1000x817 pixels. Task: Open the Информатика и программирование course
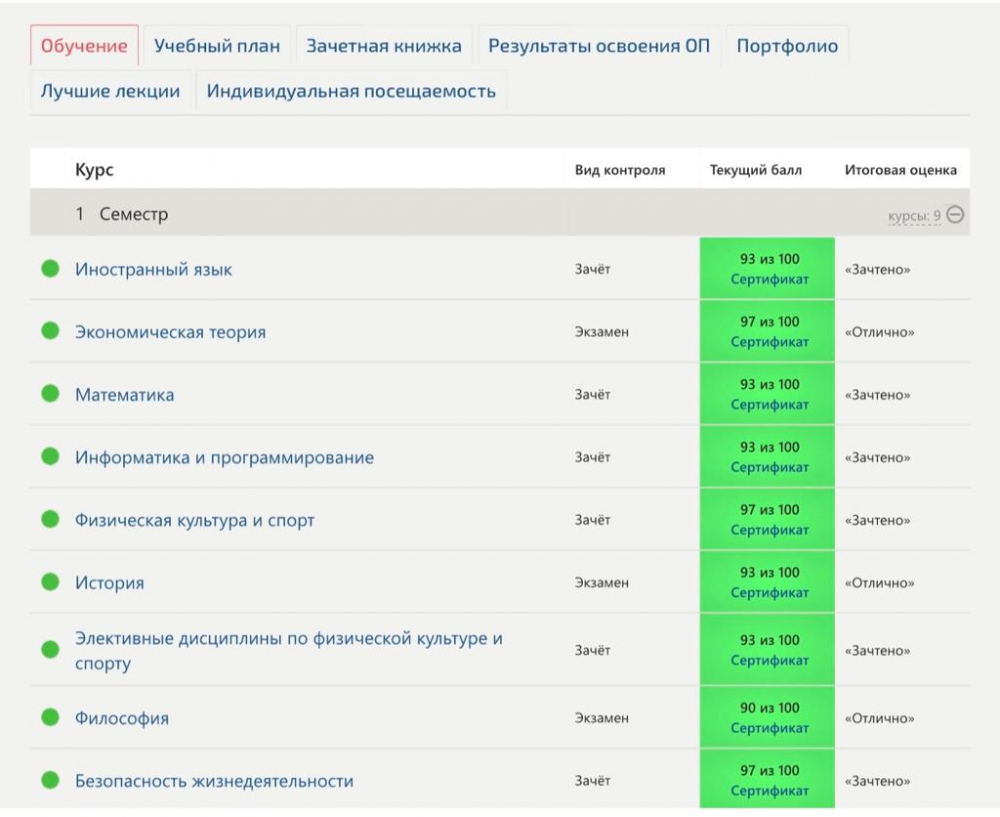(x=224, y=458)
